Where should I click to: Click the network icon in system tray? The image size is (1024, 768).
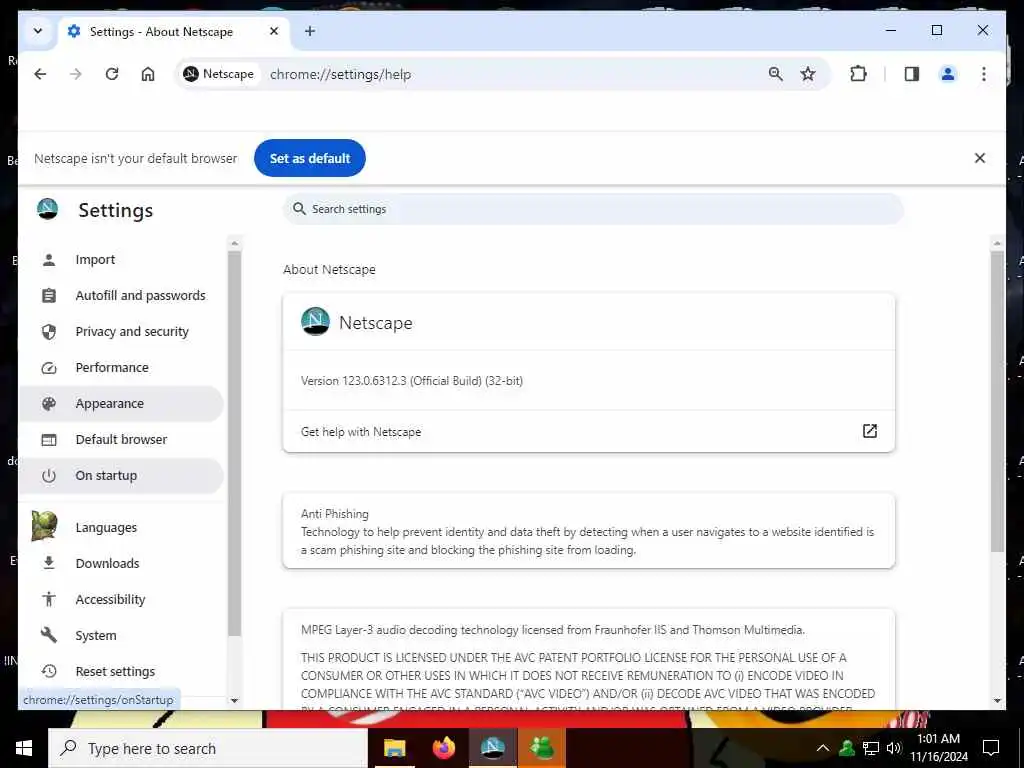(x=871, y=748)
